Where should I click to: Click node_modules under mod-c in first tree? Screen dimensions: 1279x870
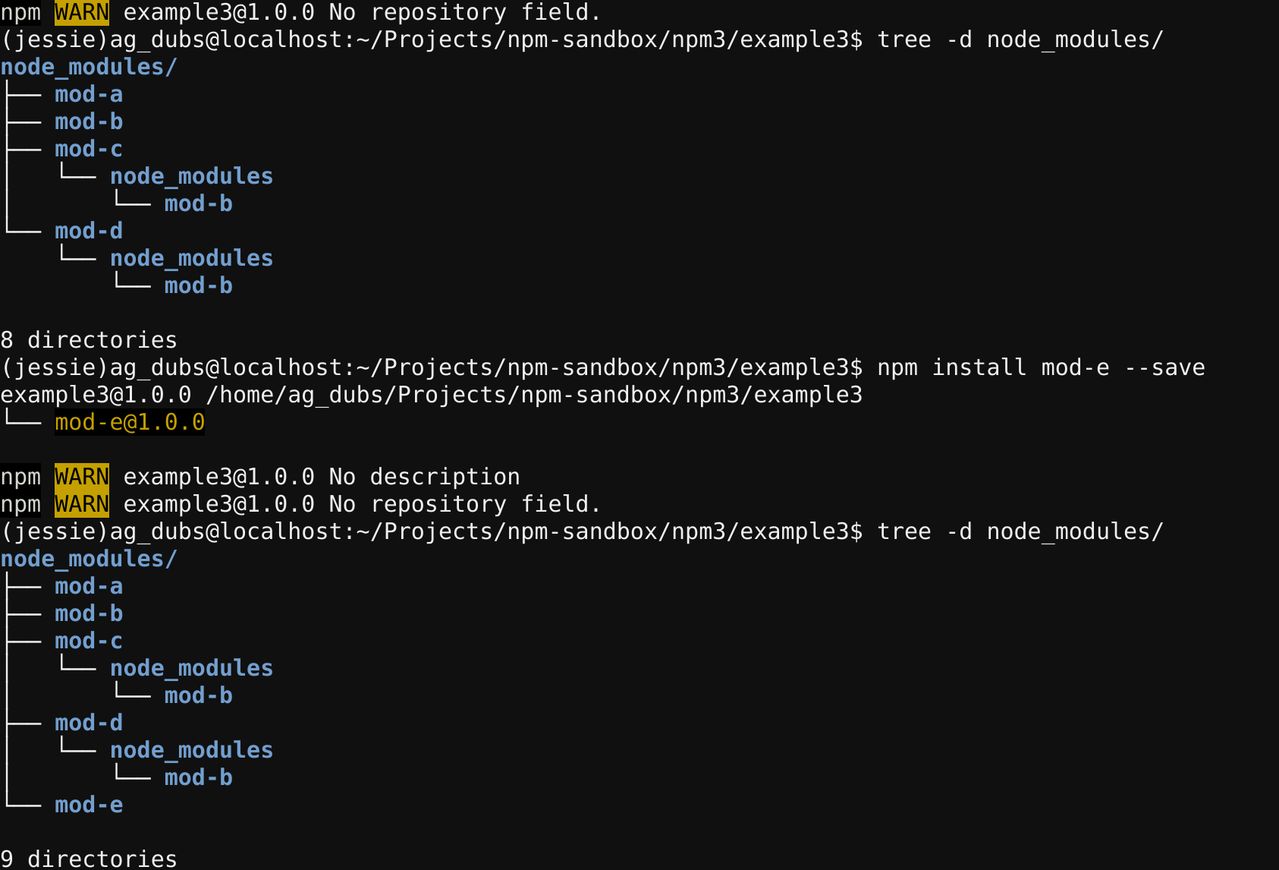(x=191, y=176)
